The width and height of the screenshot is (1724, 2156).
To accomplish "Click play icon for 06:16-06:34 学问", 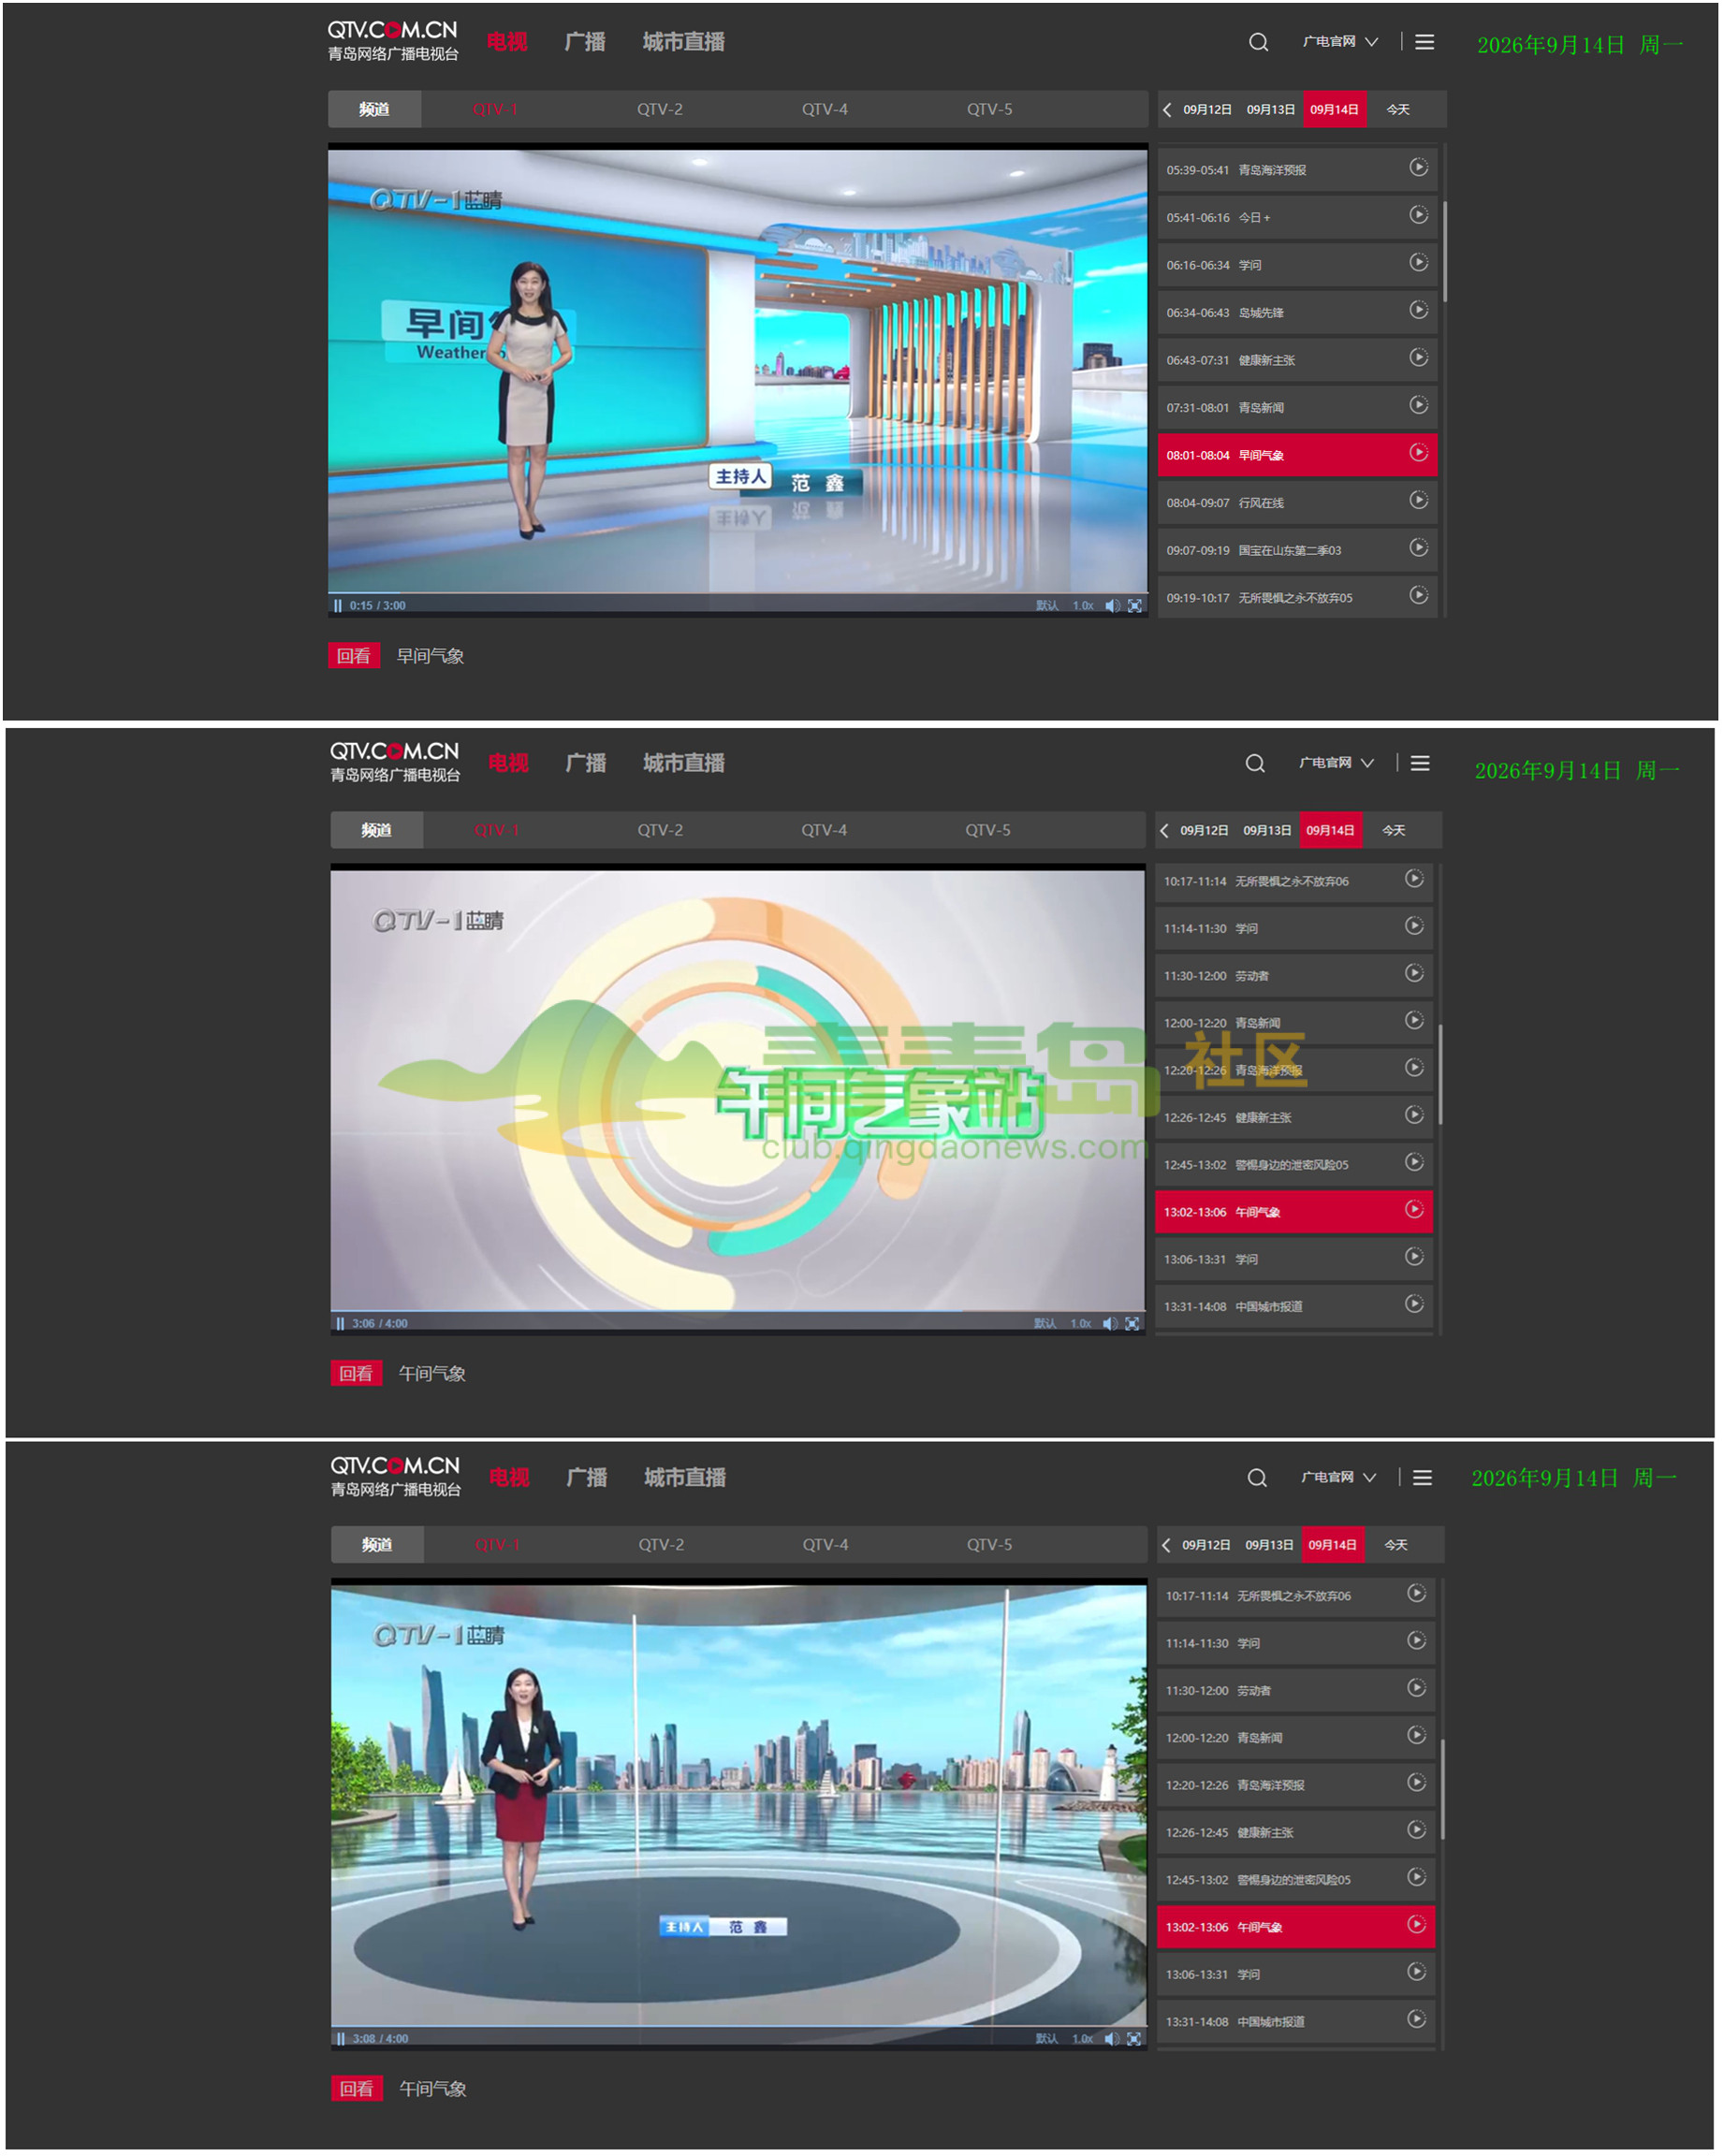I will 1419,263.
